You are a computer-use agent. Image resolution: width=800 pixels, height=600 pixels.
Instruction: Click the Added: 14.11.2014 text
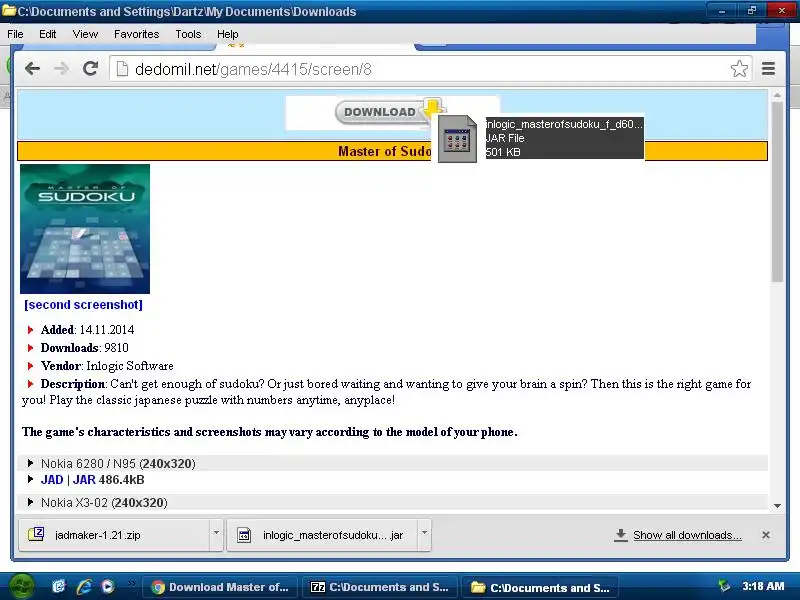(87, 330)
